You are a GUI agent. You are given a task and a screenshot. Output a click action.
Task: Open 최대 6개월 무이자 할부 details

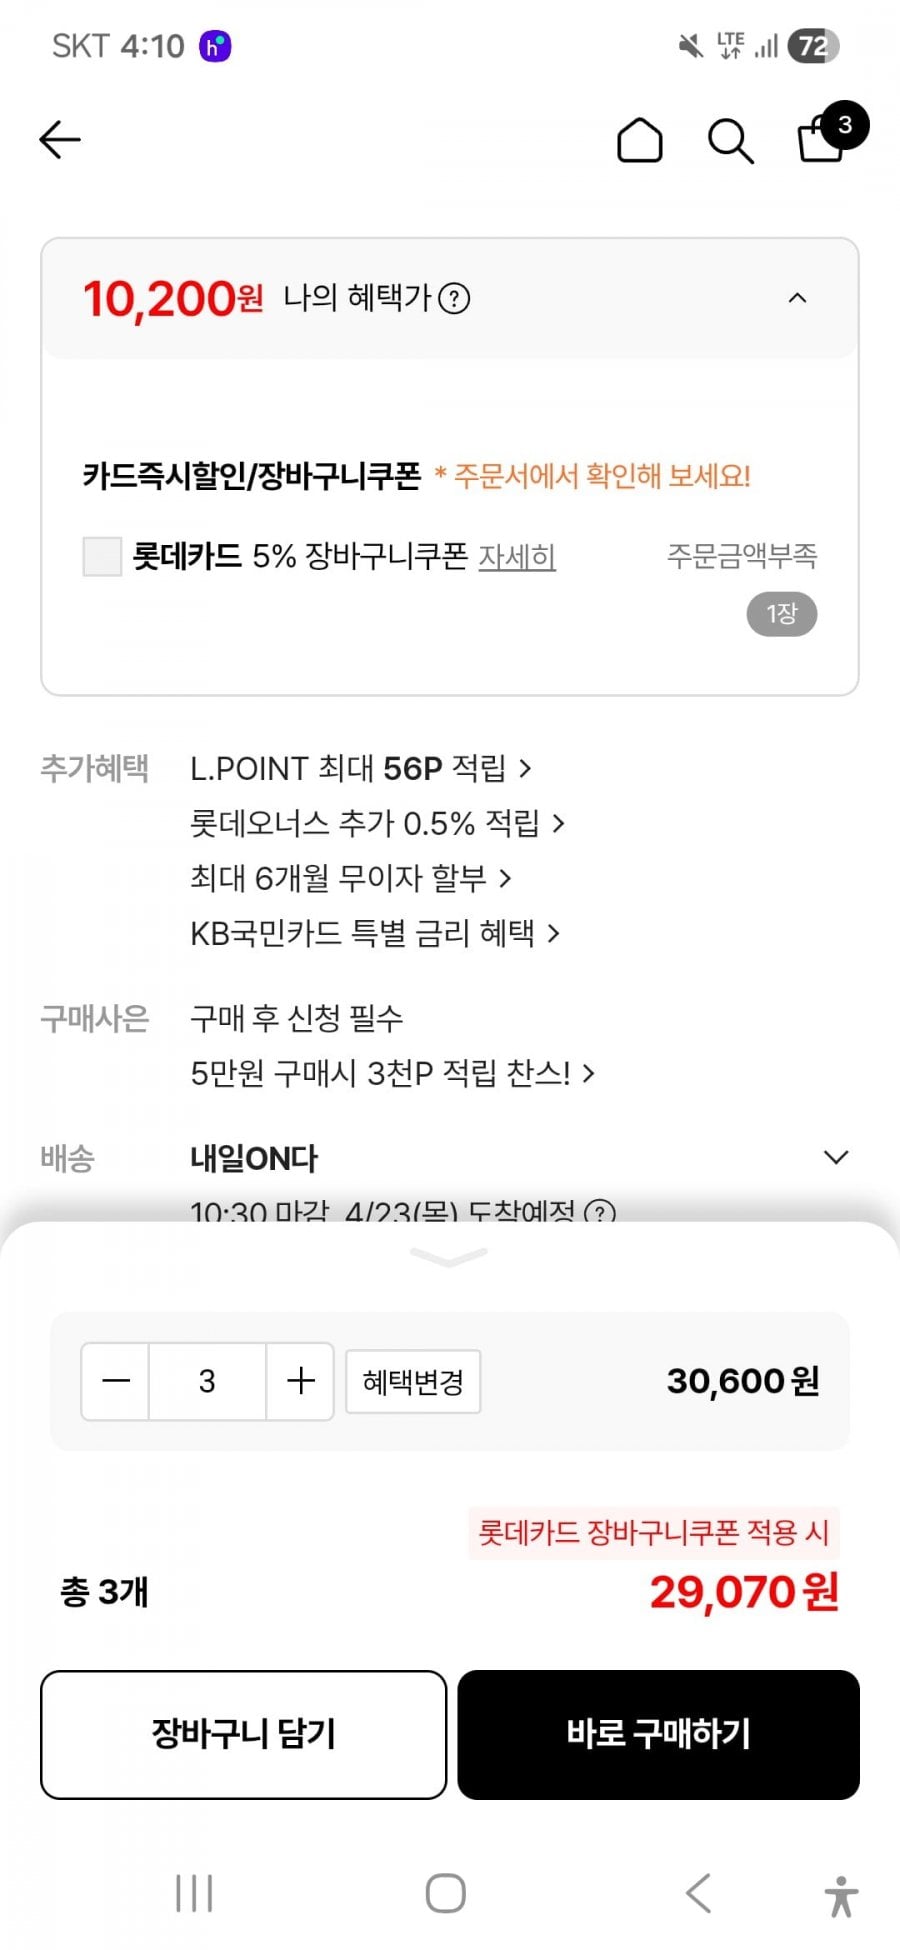click(350, 878)
